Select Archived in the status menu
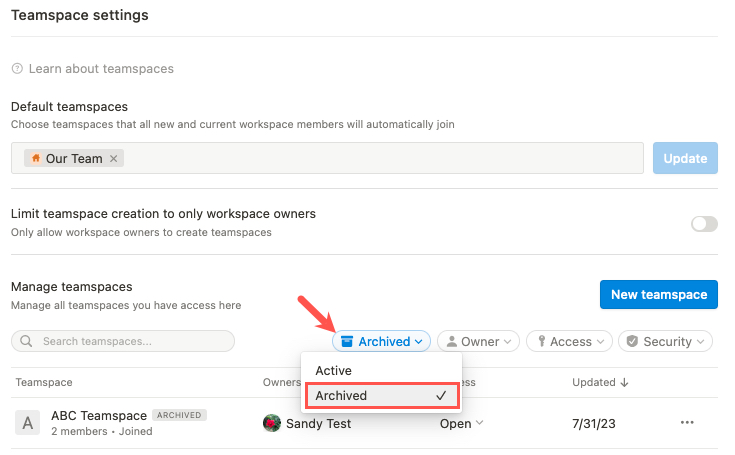The width and height of the screenshot is (735, 455). click(x=382, y=396)
